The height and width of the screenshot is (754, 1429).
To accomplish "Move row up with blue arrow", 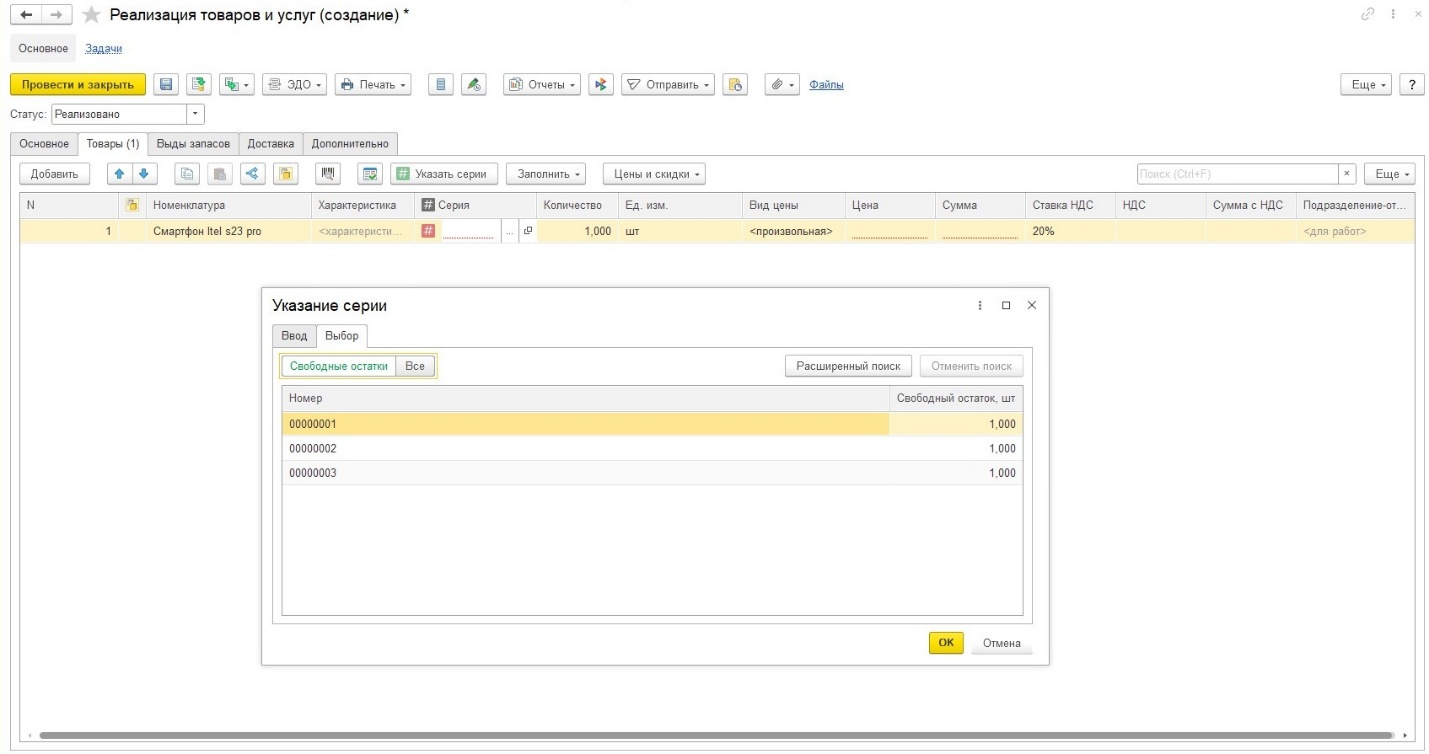I will (118, 174).
